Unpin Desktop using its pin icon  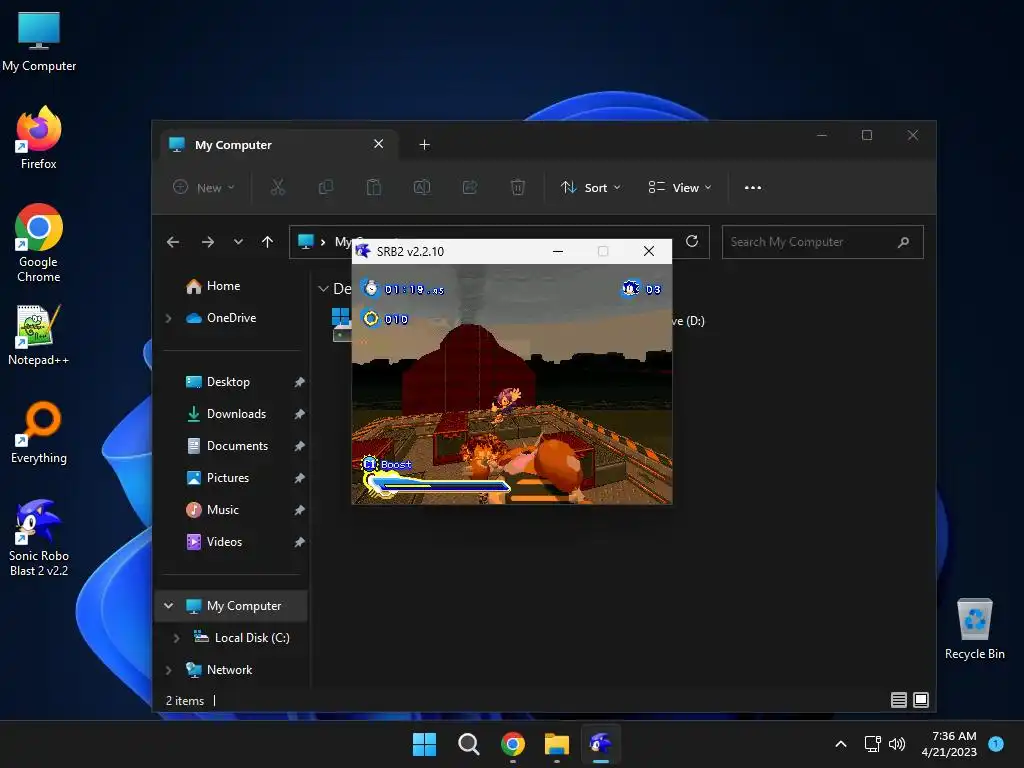pos(299,382)
